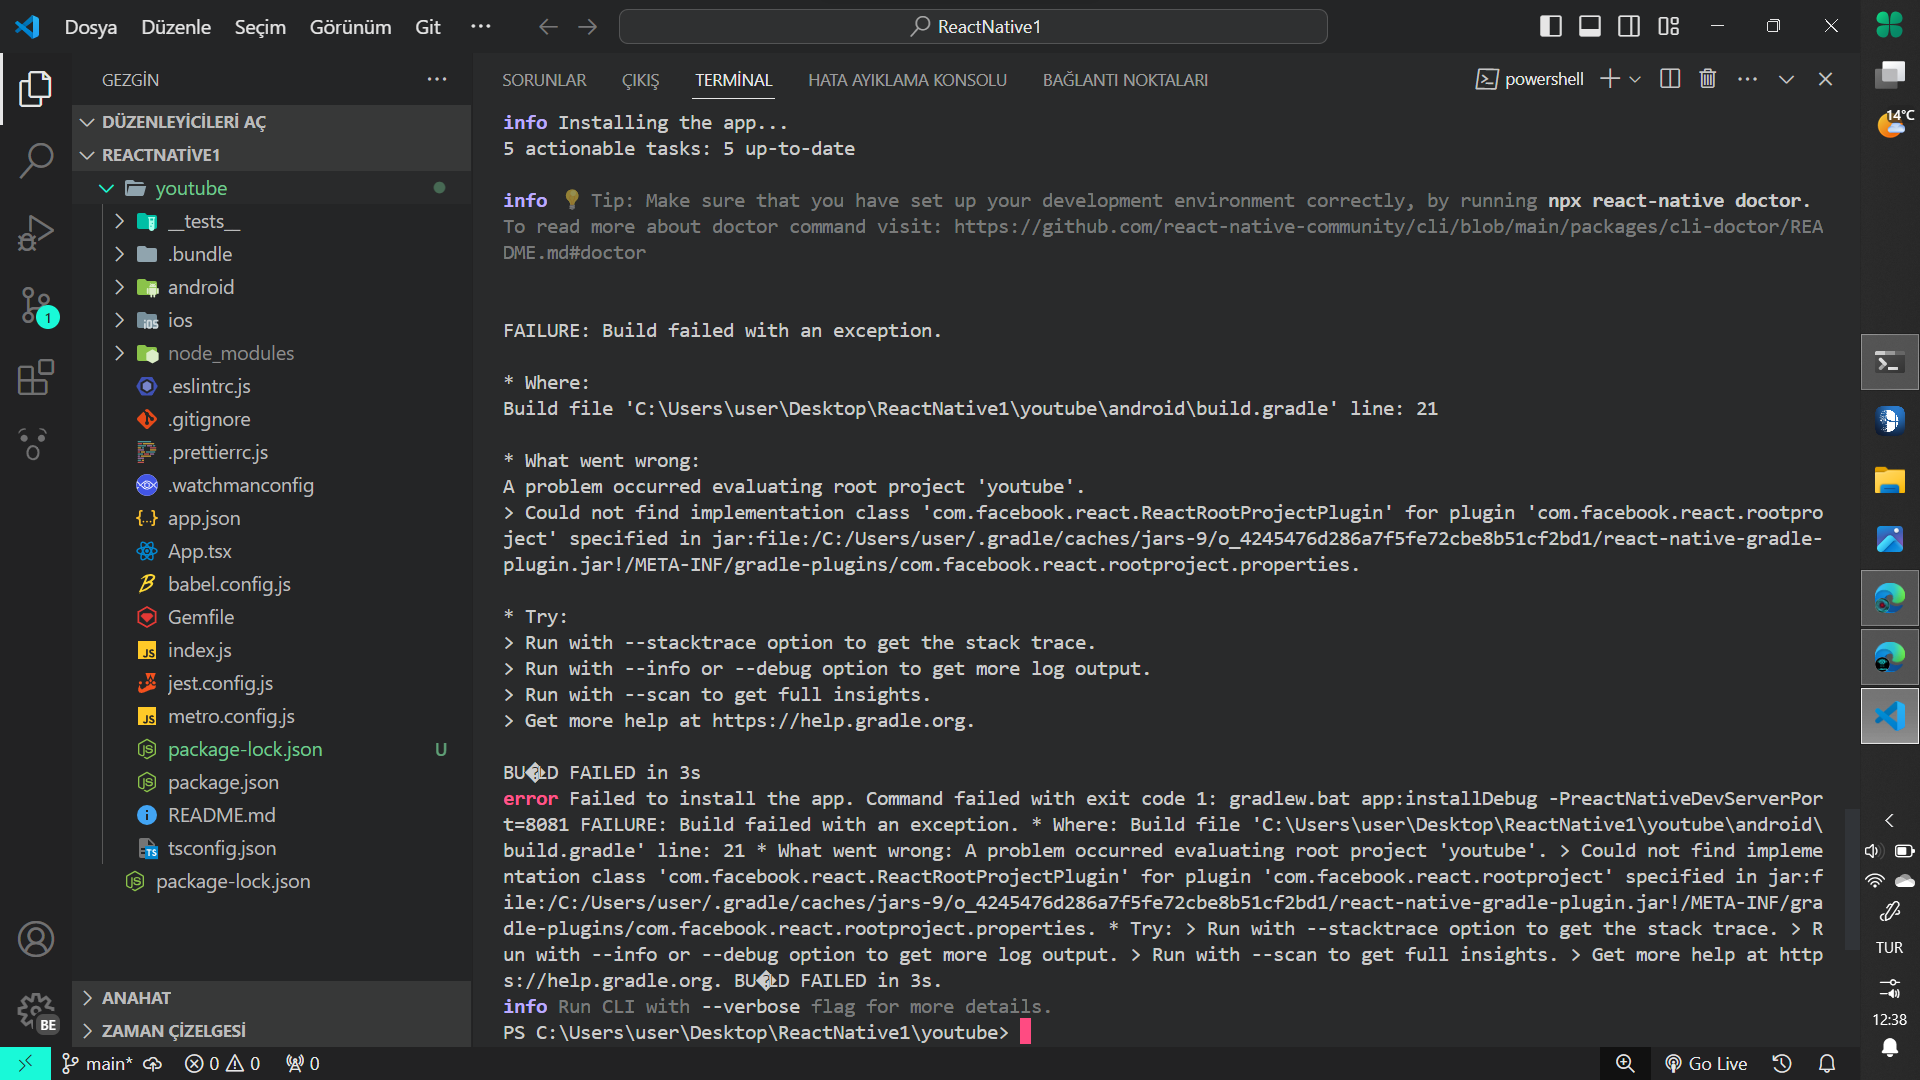
Task: Open the Extensions view
Action: coord(36,378)
